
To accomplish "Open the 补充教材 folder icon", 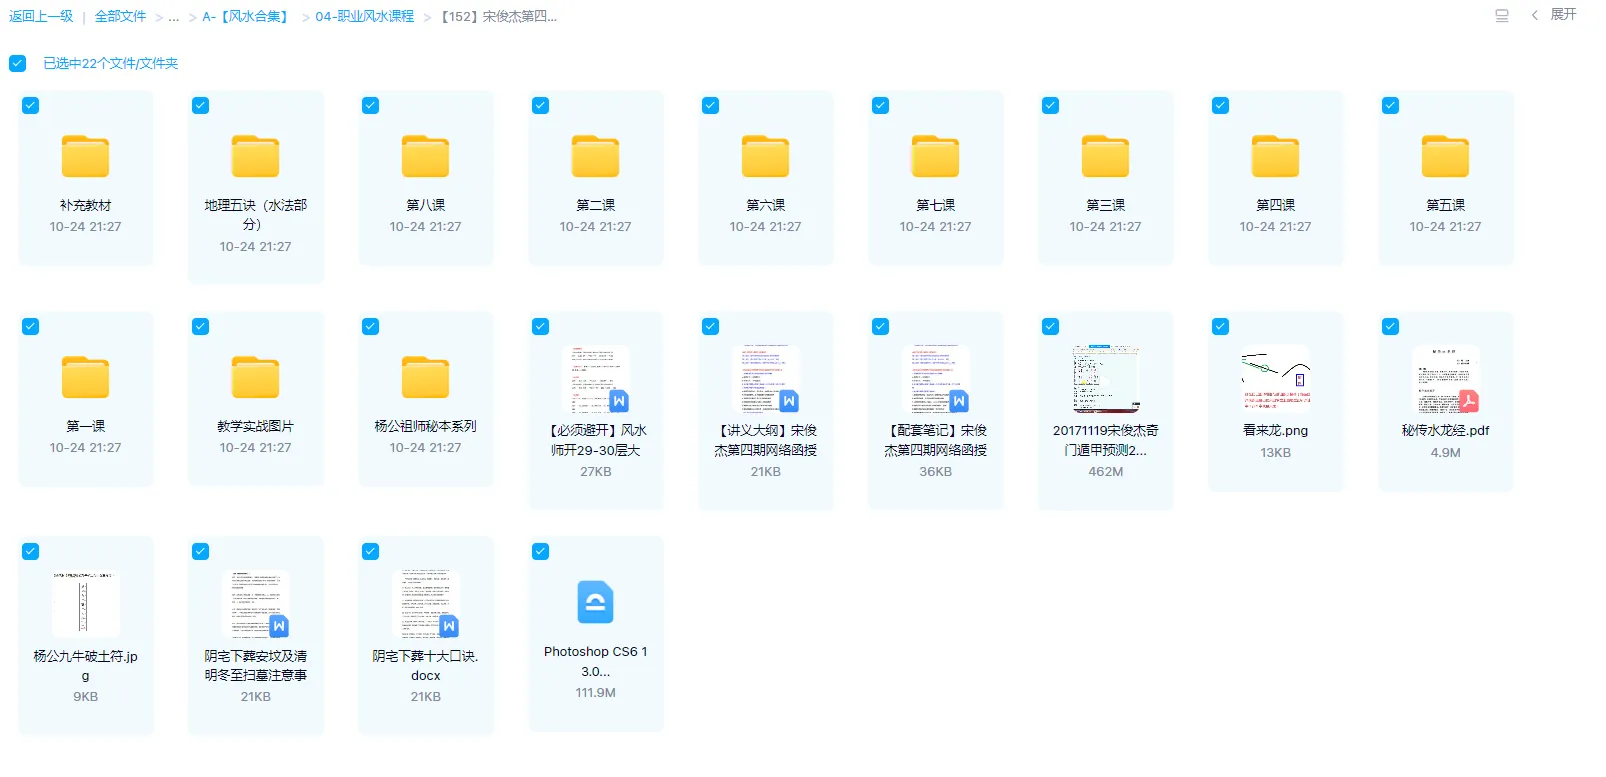I will point(85,156).
